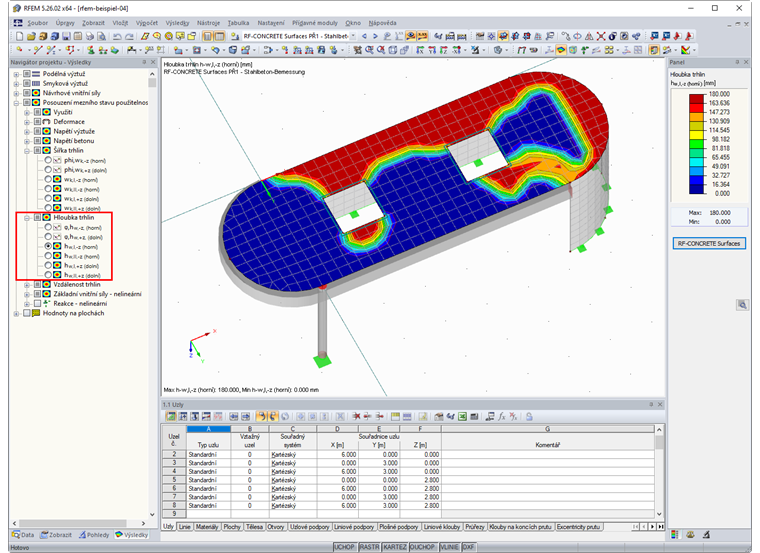Click the dark blue 0.000 legend color
Image resolution: width=760 pixels, height=553 pixels.
[697, 189]
